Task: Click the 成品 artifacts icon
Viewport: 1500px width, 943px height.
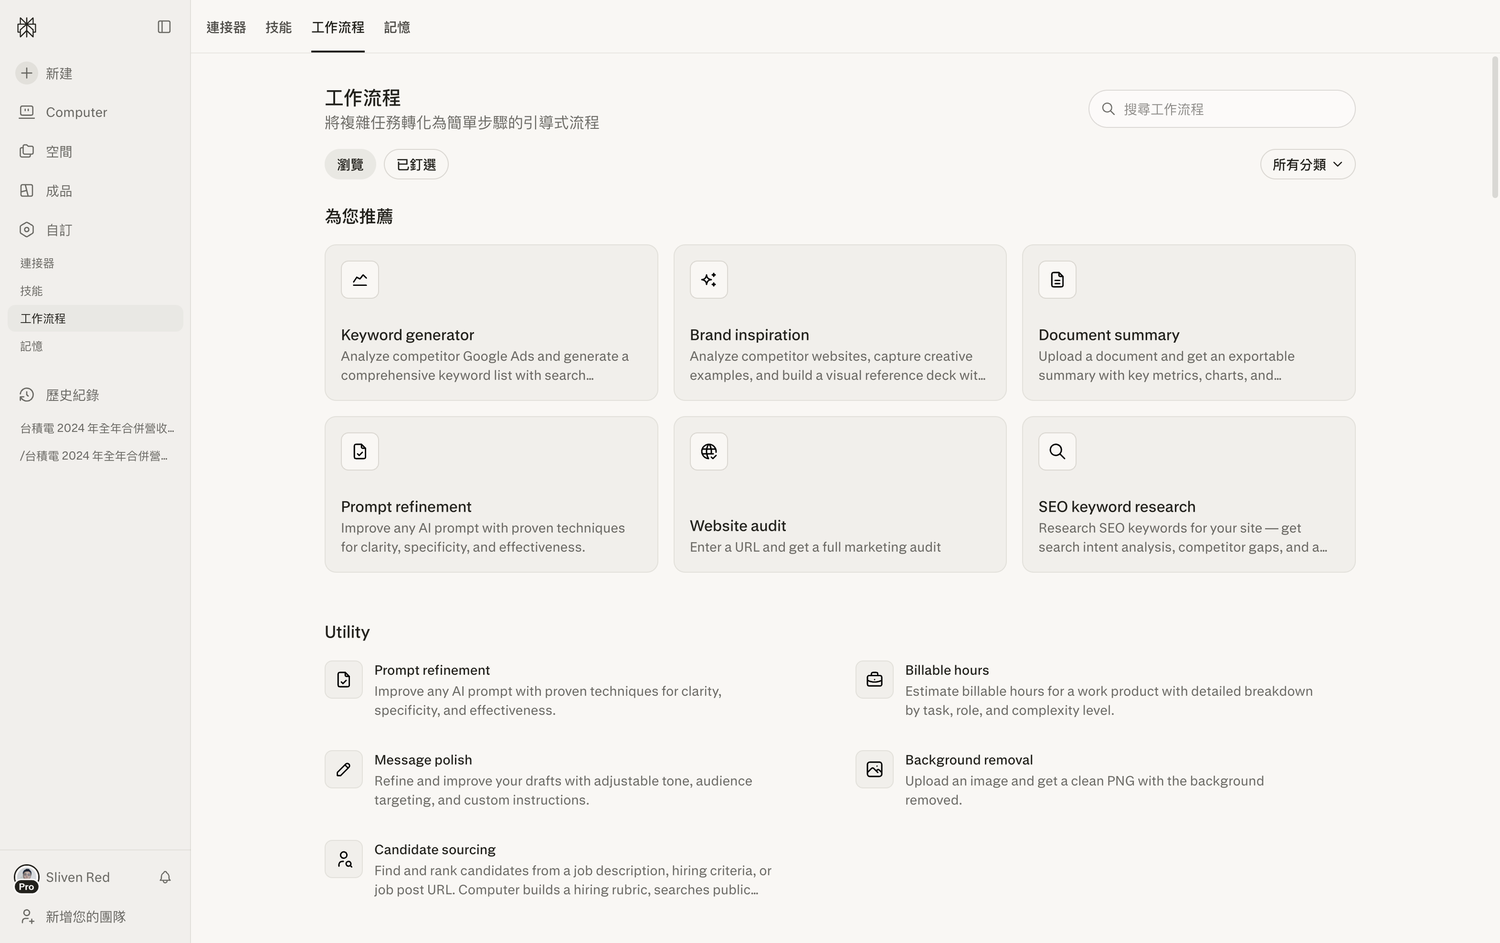Action: (27, 190)
